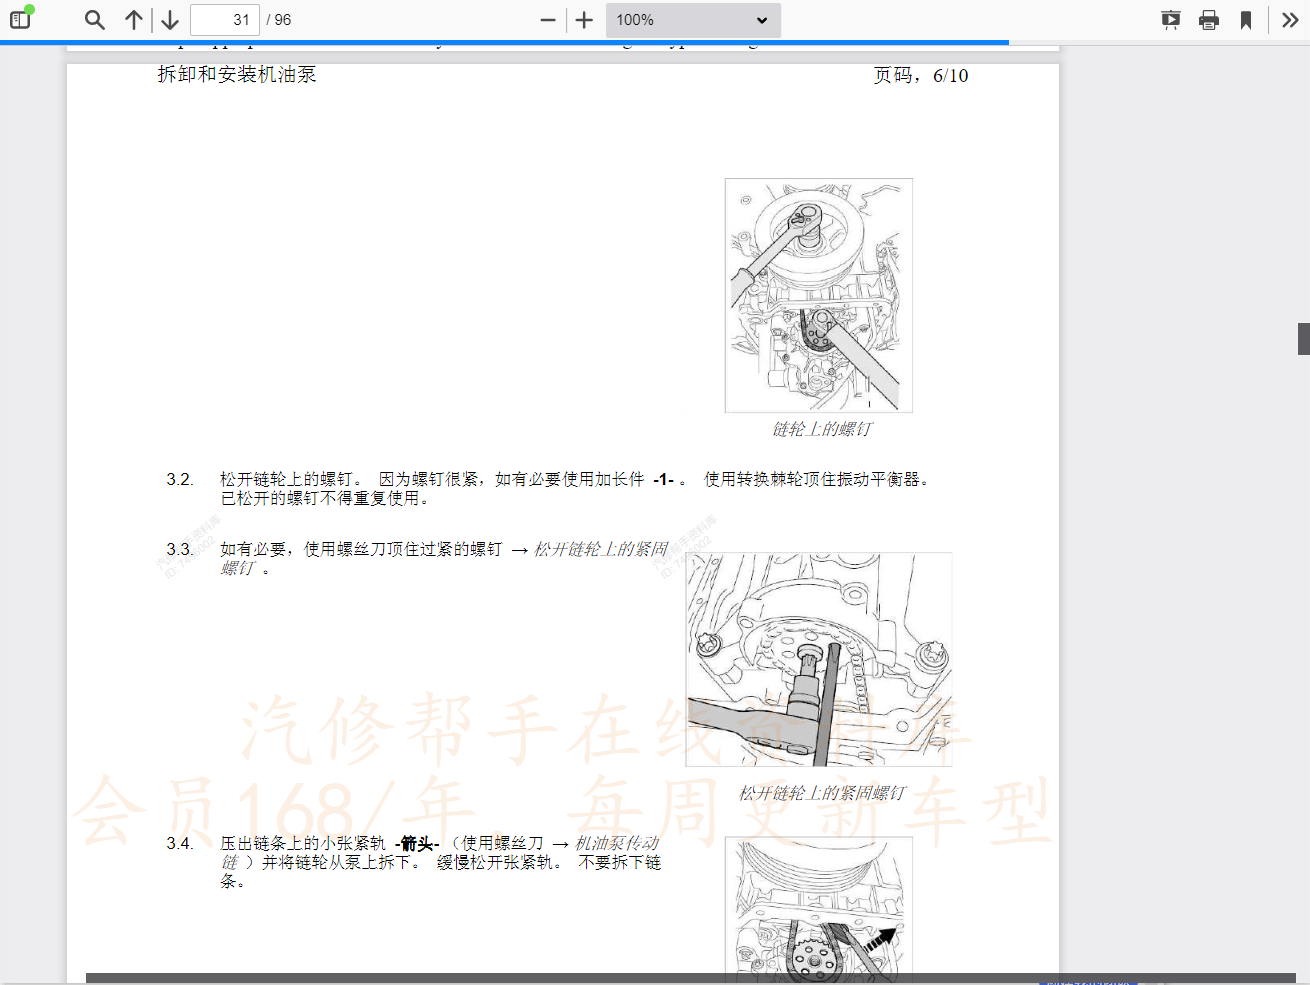Click the loosening sprocket bolt illustration

[x=818, y=659]
